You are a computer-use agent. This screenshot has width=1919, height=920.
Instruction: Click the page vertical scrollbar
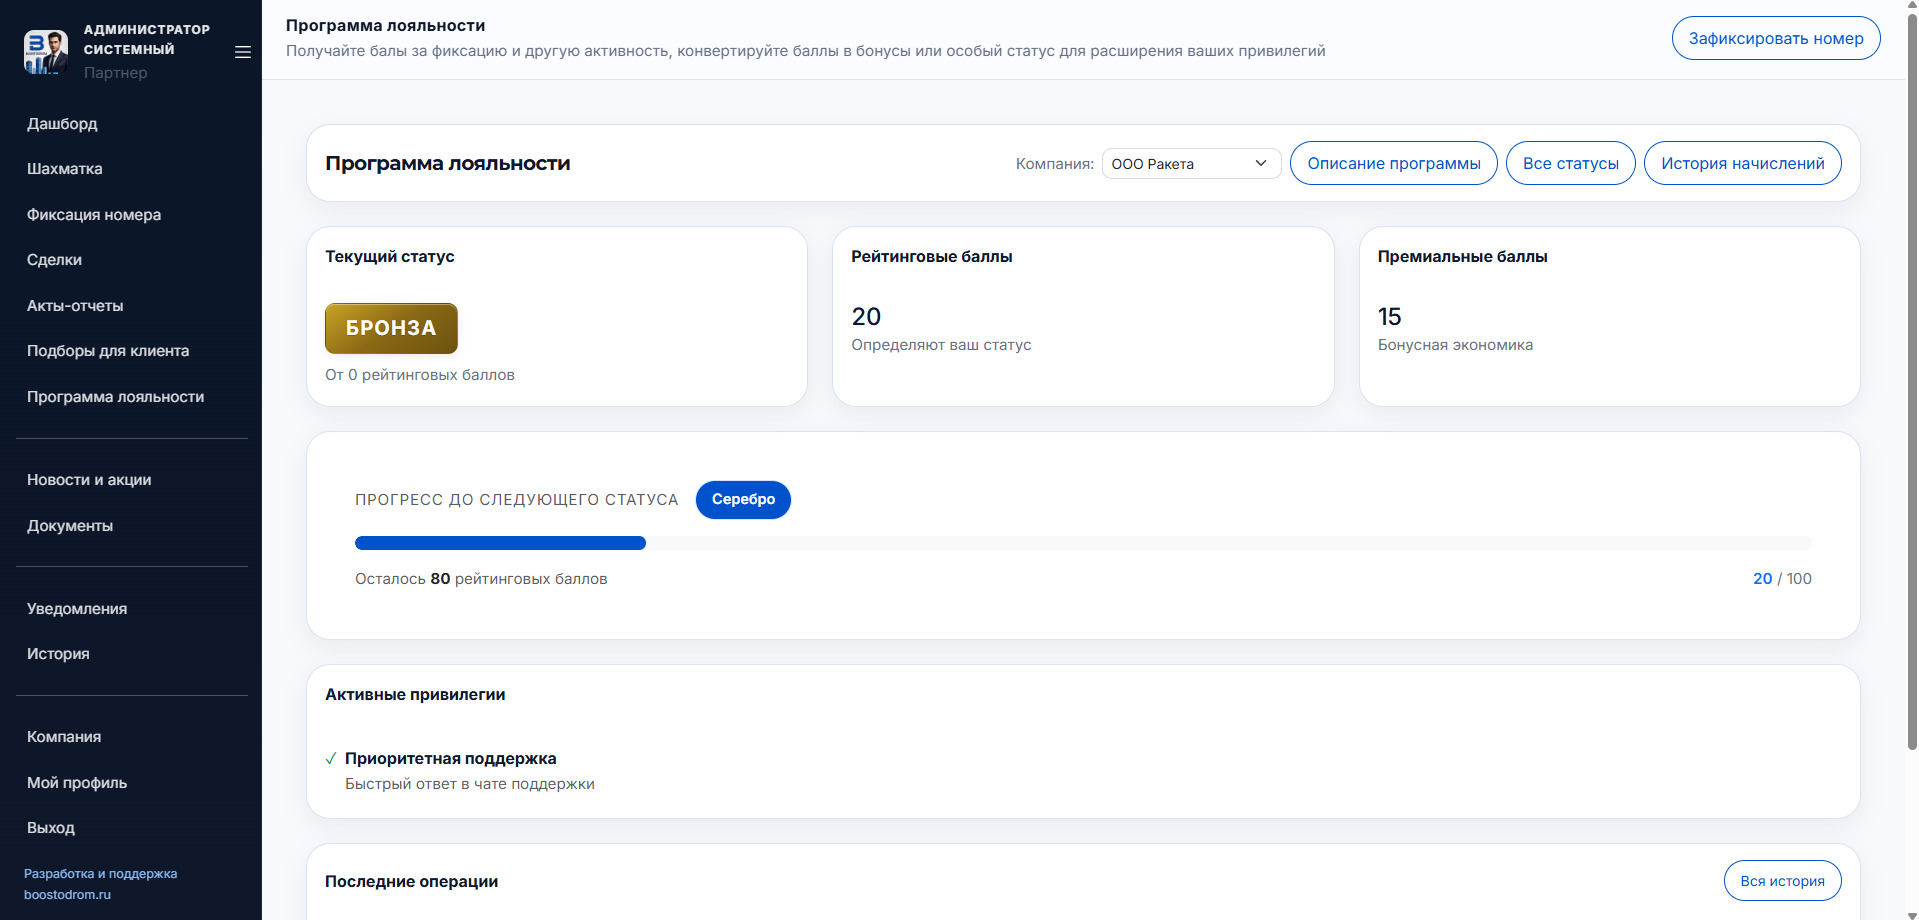click(1912, 400)
